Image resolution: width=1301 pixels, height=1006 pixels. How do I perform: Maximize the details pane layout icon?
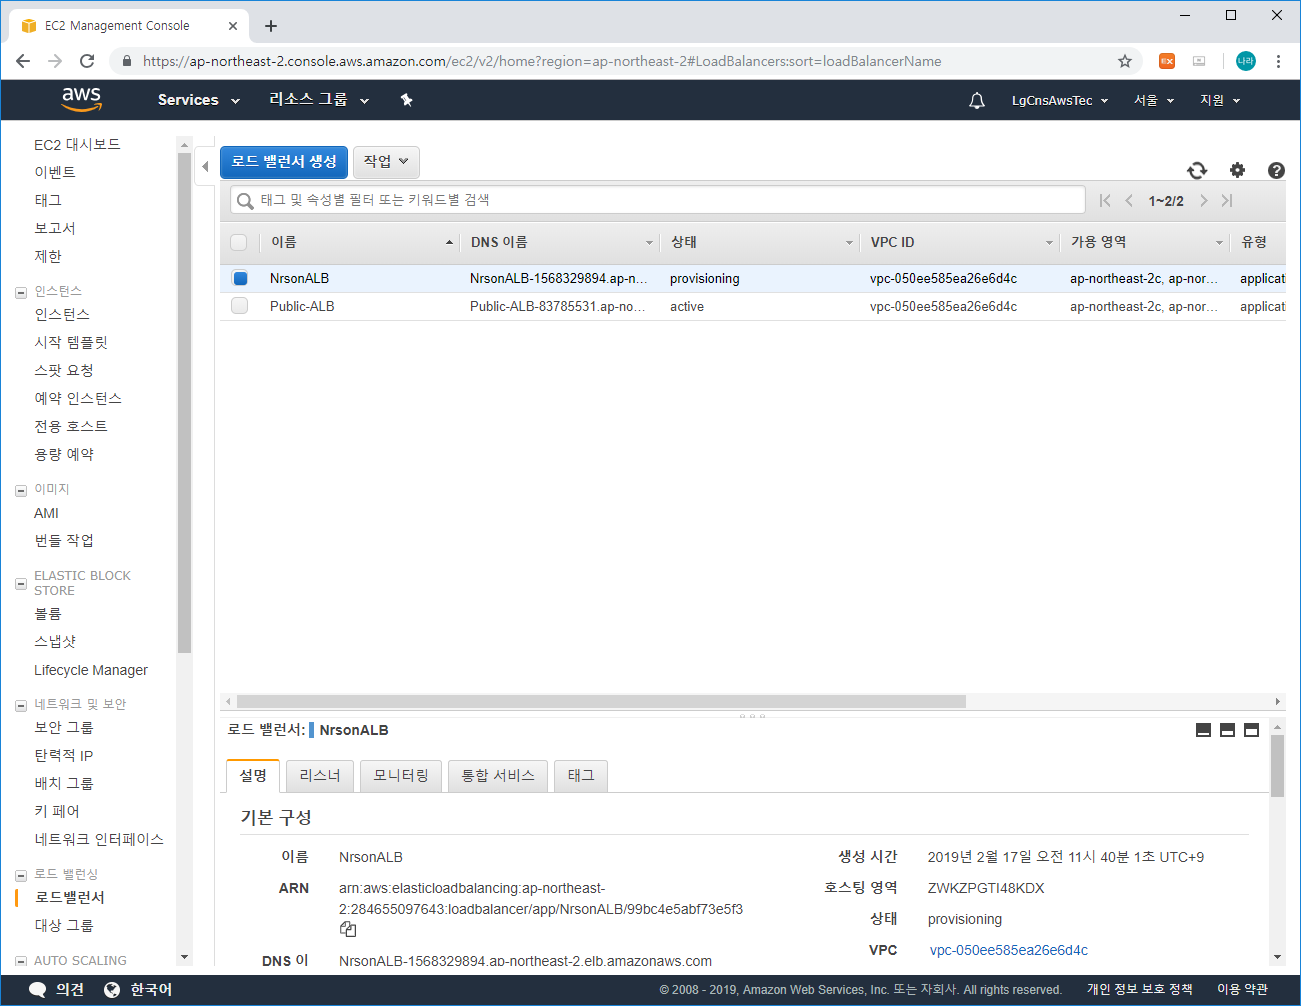click(1251, 730)
